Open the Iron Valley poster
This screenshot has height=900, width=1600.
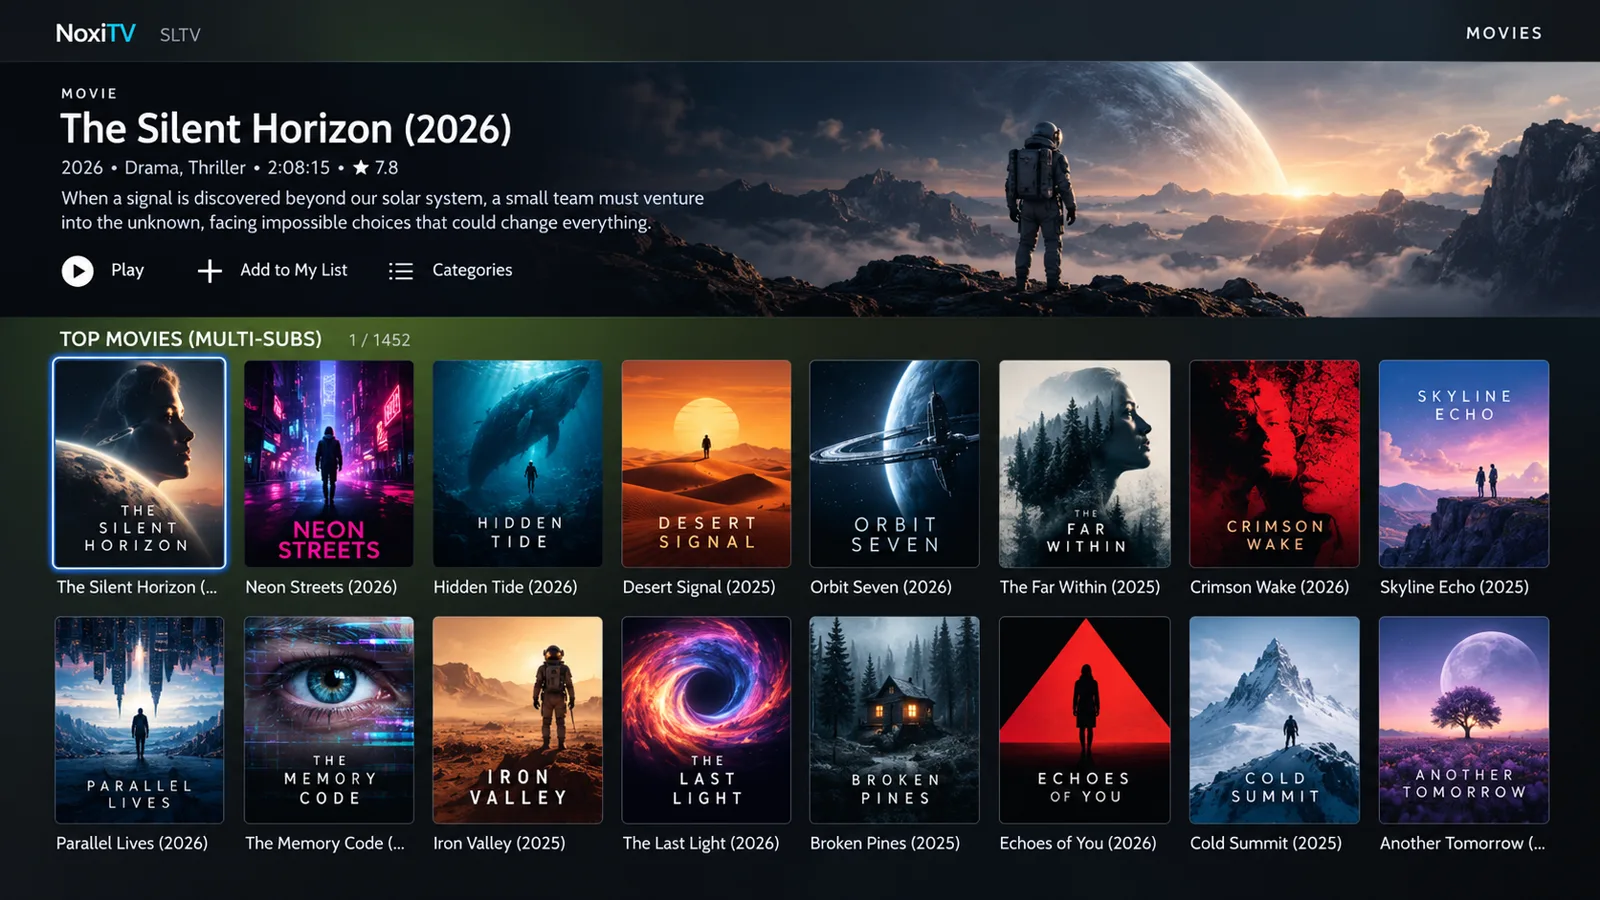[x=517, y=720]
